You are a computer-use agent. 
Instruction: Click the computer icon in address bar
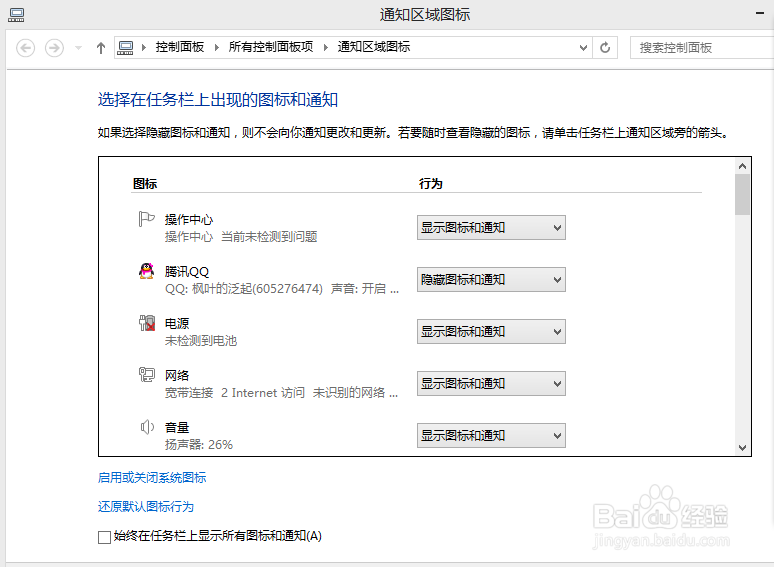tap(125, 48)
